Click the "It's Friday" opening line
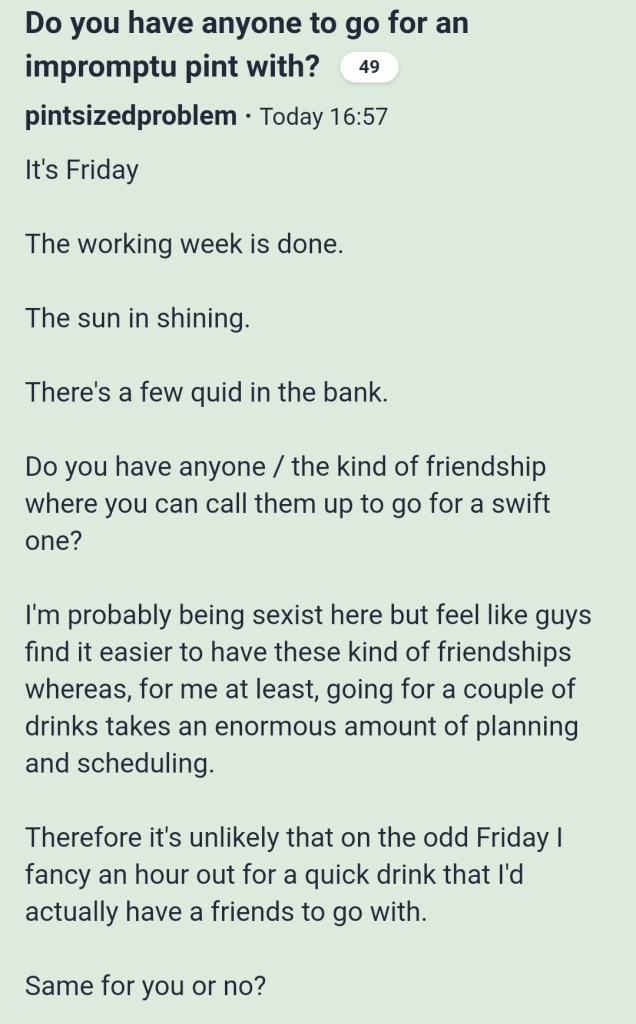Viewport: 636px width, 1024px height. [x=81, y=169]
